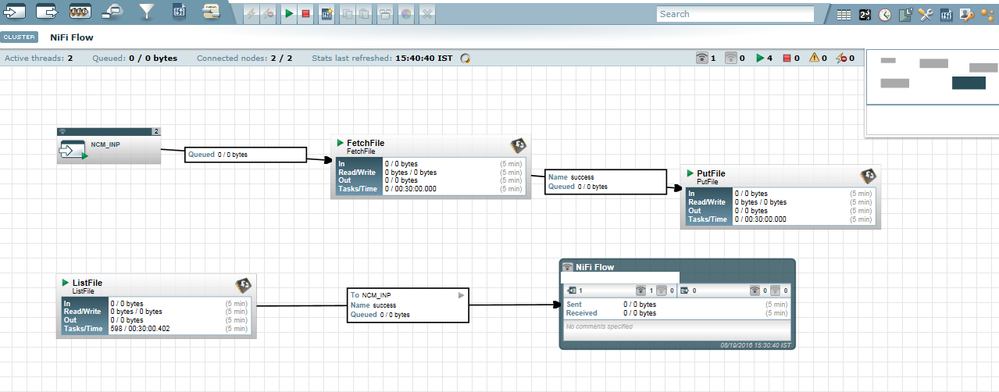Select the PutFile processor title

coord(711,173)
